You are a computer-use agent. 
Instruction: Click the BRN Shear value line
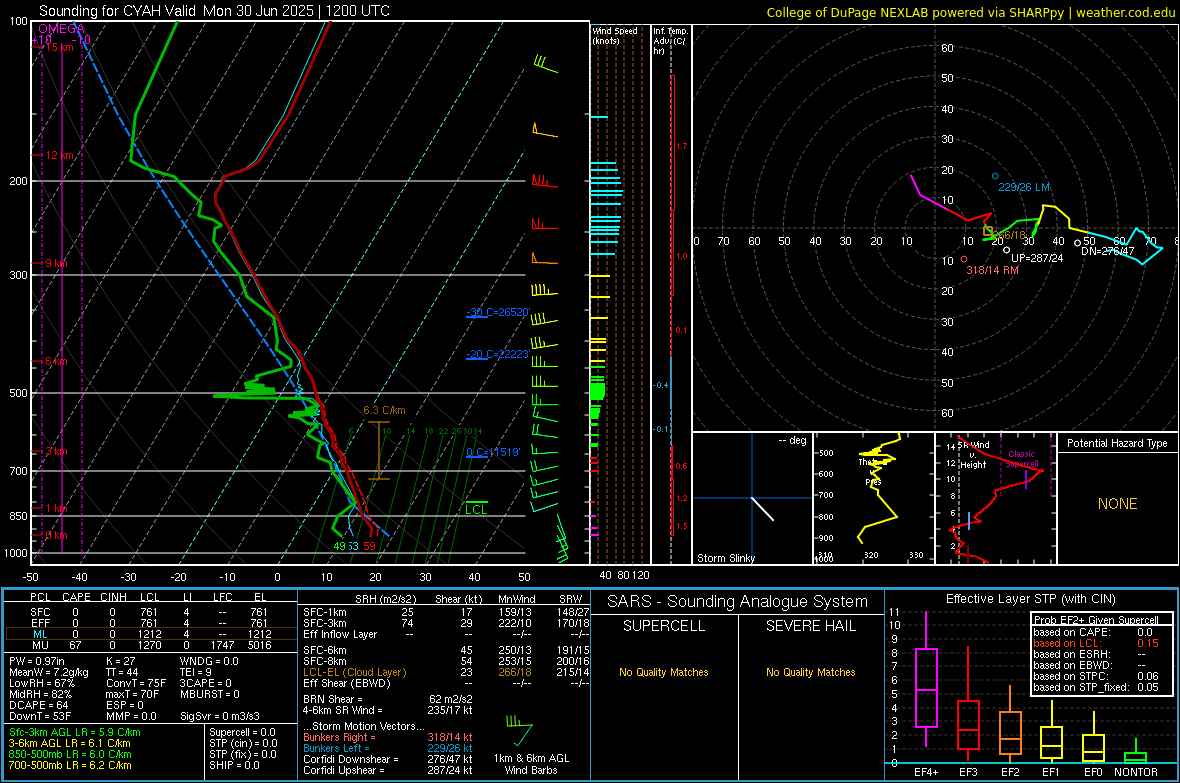pyautogui.click(x=388, y=699)
